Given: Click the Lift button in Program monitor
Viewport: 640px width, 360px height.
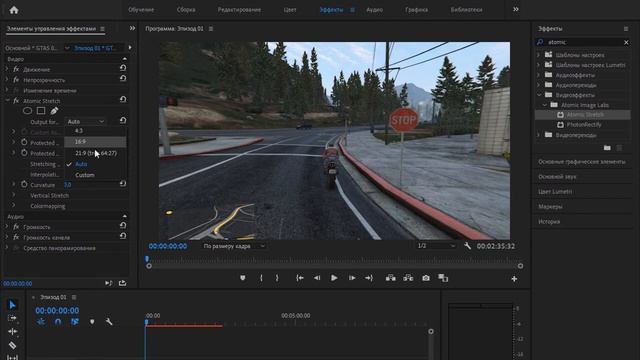Looking at the screenshot, I should pos(391,278).
